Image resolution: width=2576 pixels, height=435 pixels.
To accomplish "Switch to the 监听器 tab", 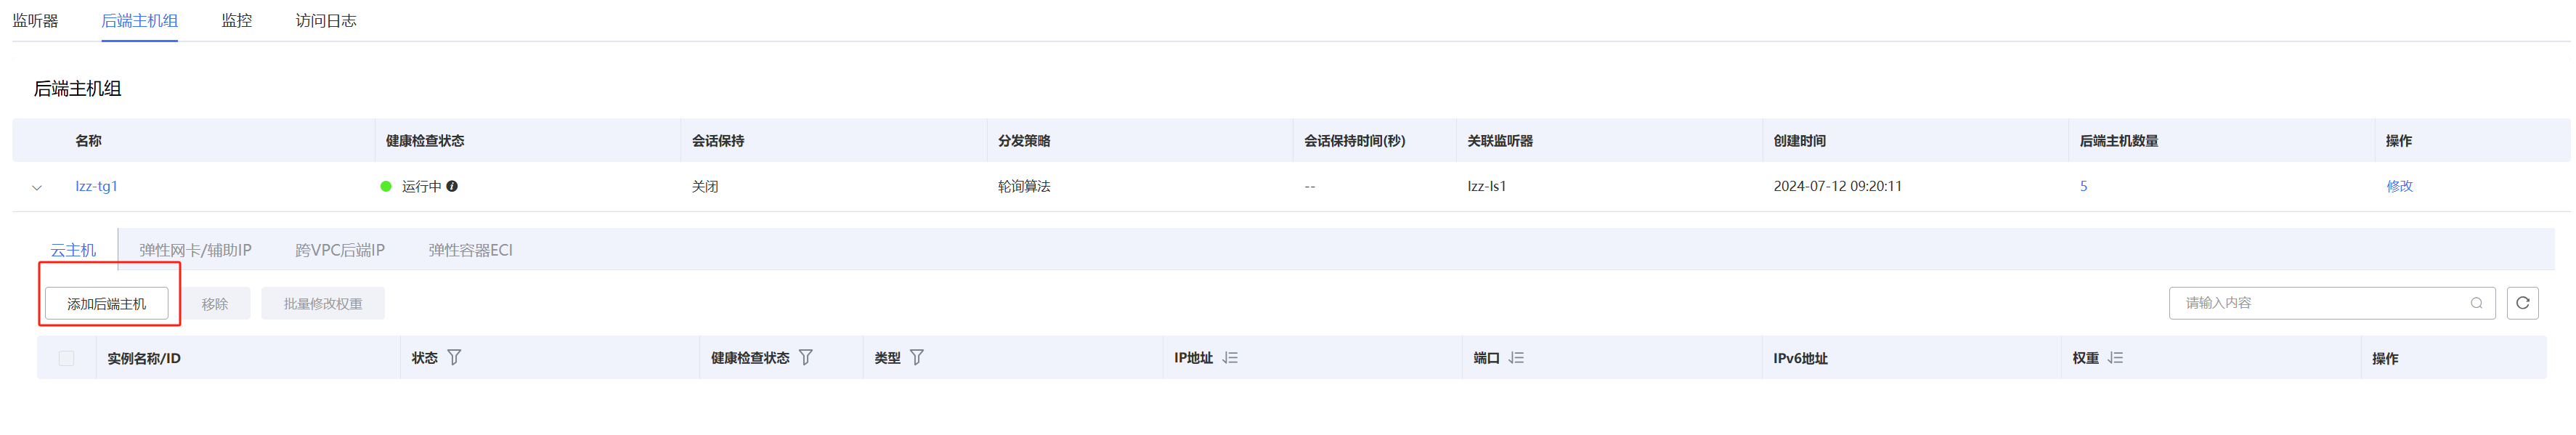I will 35,20.
